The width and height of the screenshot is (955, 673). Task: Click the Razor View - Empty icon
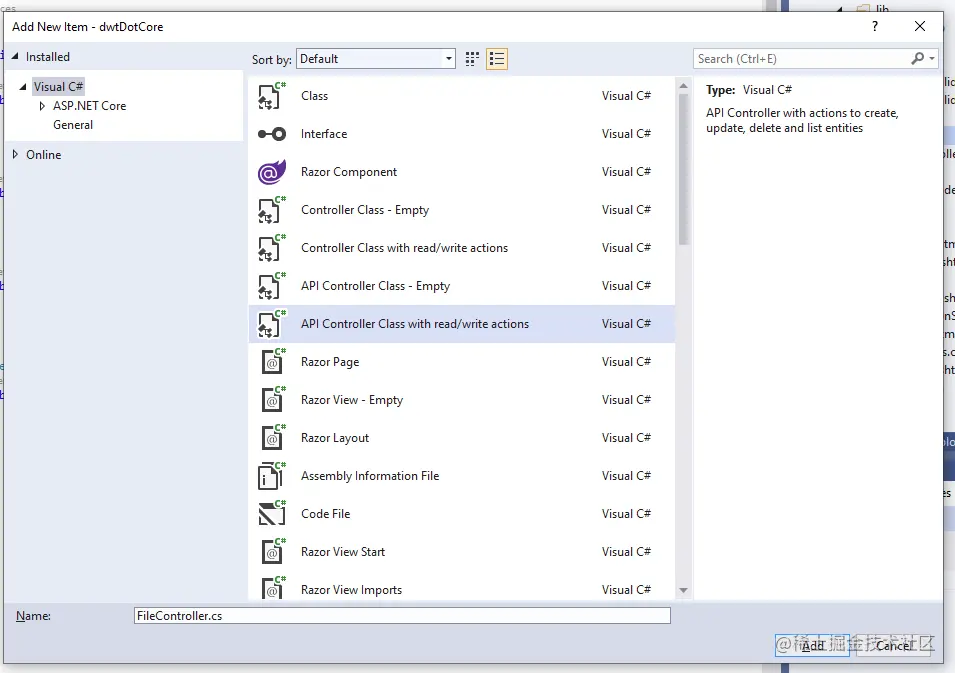tap(272, 400)
